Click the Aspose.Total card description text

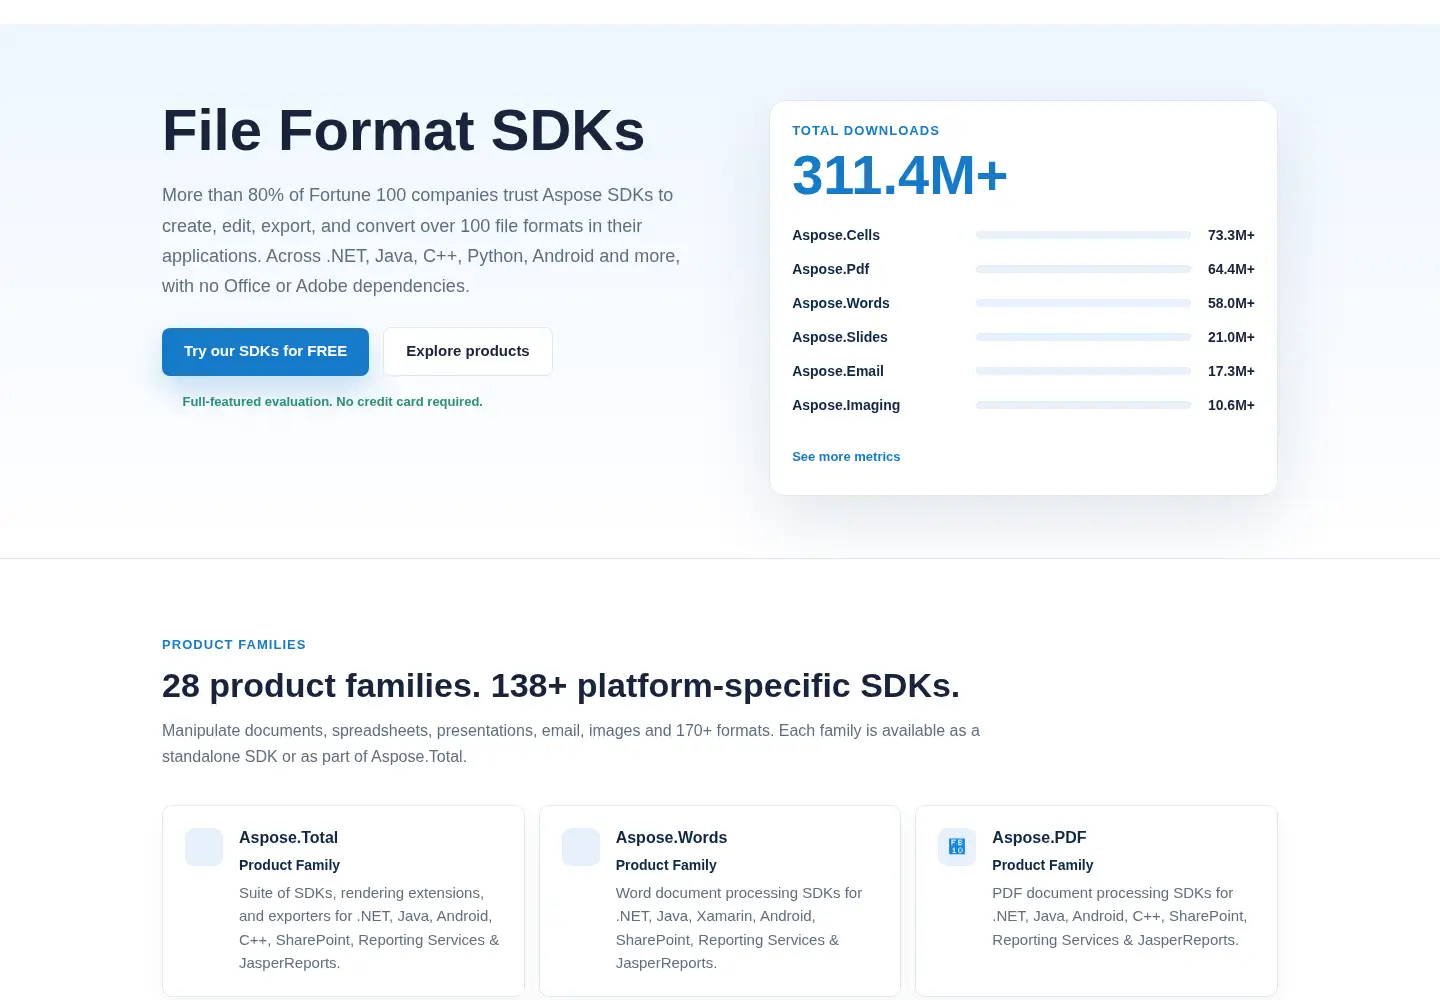click(369, 928)
